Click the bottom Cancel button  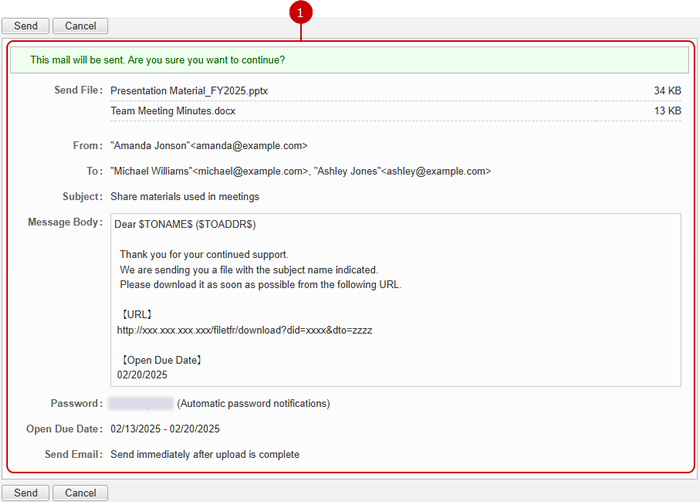(80, 493)
